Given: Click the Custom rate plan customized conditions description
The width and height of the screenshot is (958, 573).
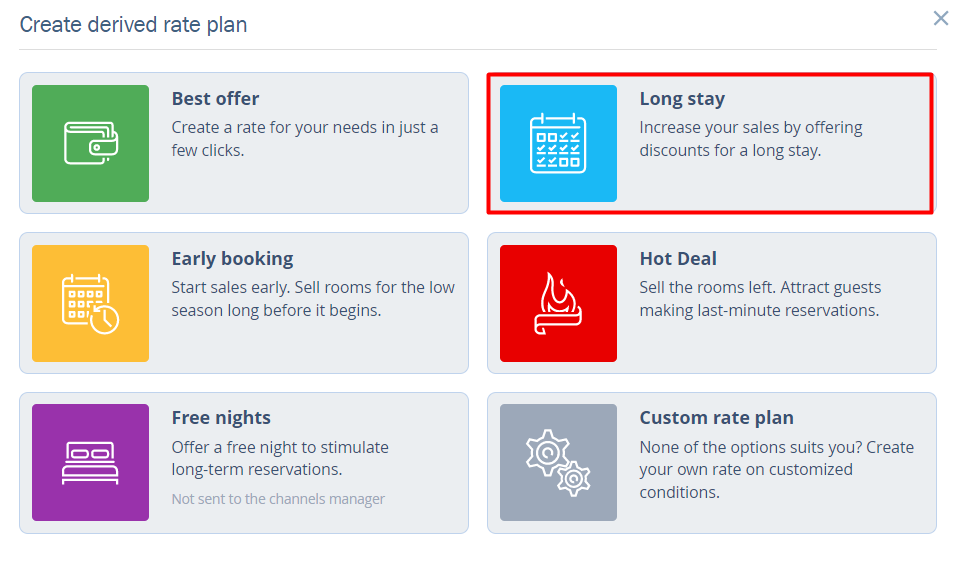Looking at the screenshot, I should click(776, 469).
